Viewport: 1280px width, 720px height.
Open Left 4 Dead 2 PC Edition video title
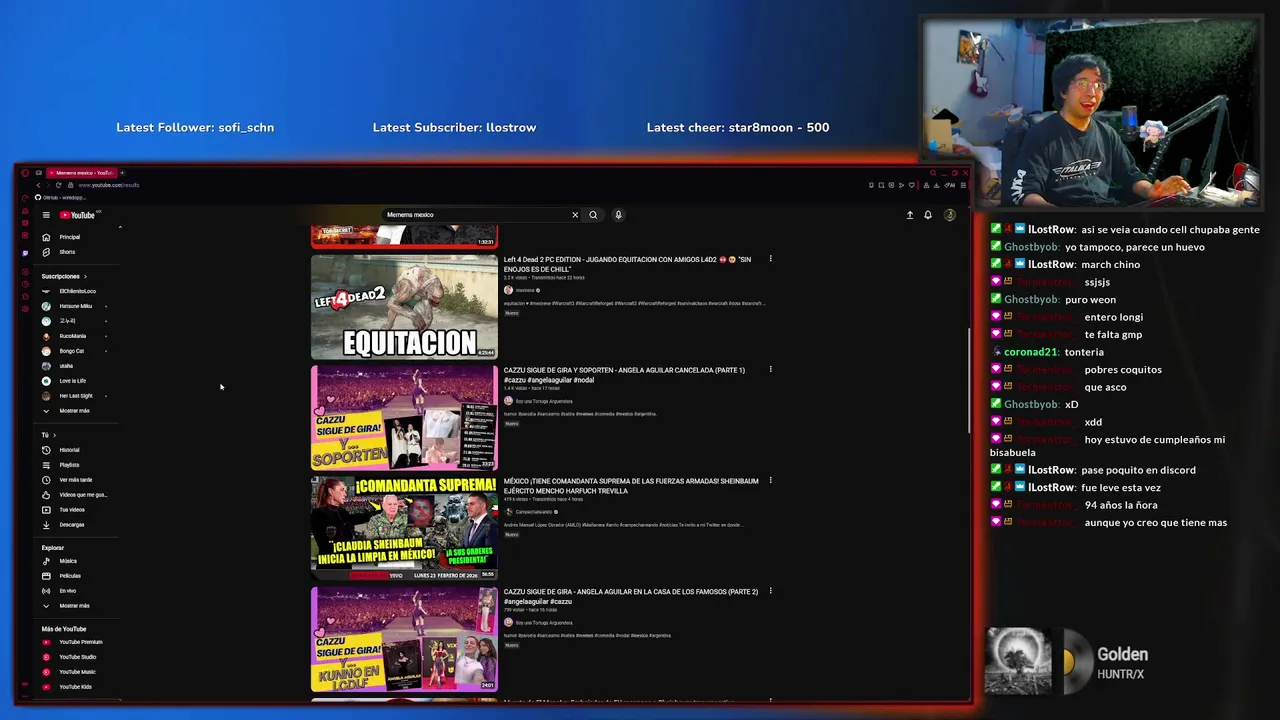click(x=627, y=264)
